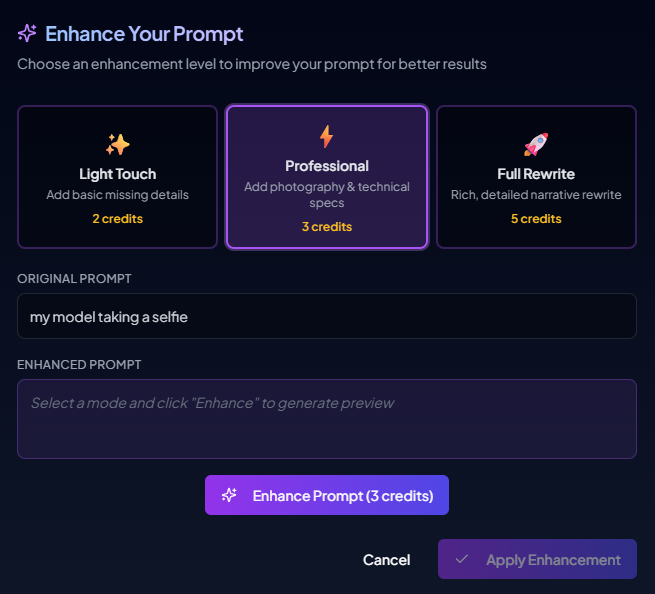Choose the Professional enhancement level title
This screenshot has height=594, width=655.
pos(327,166)
